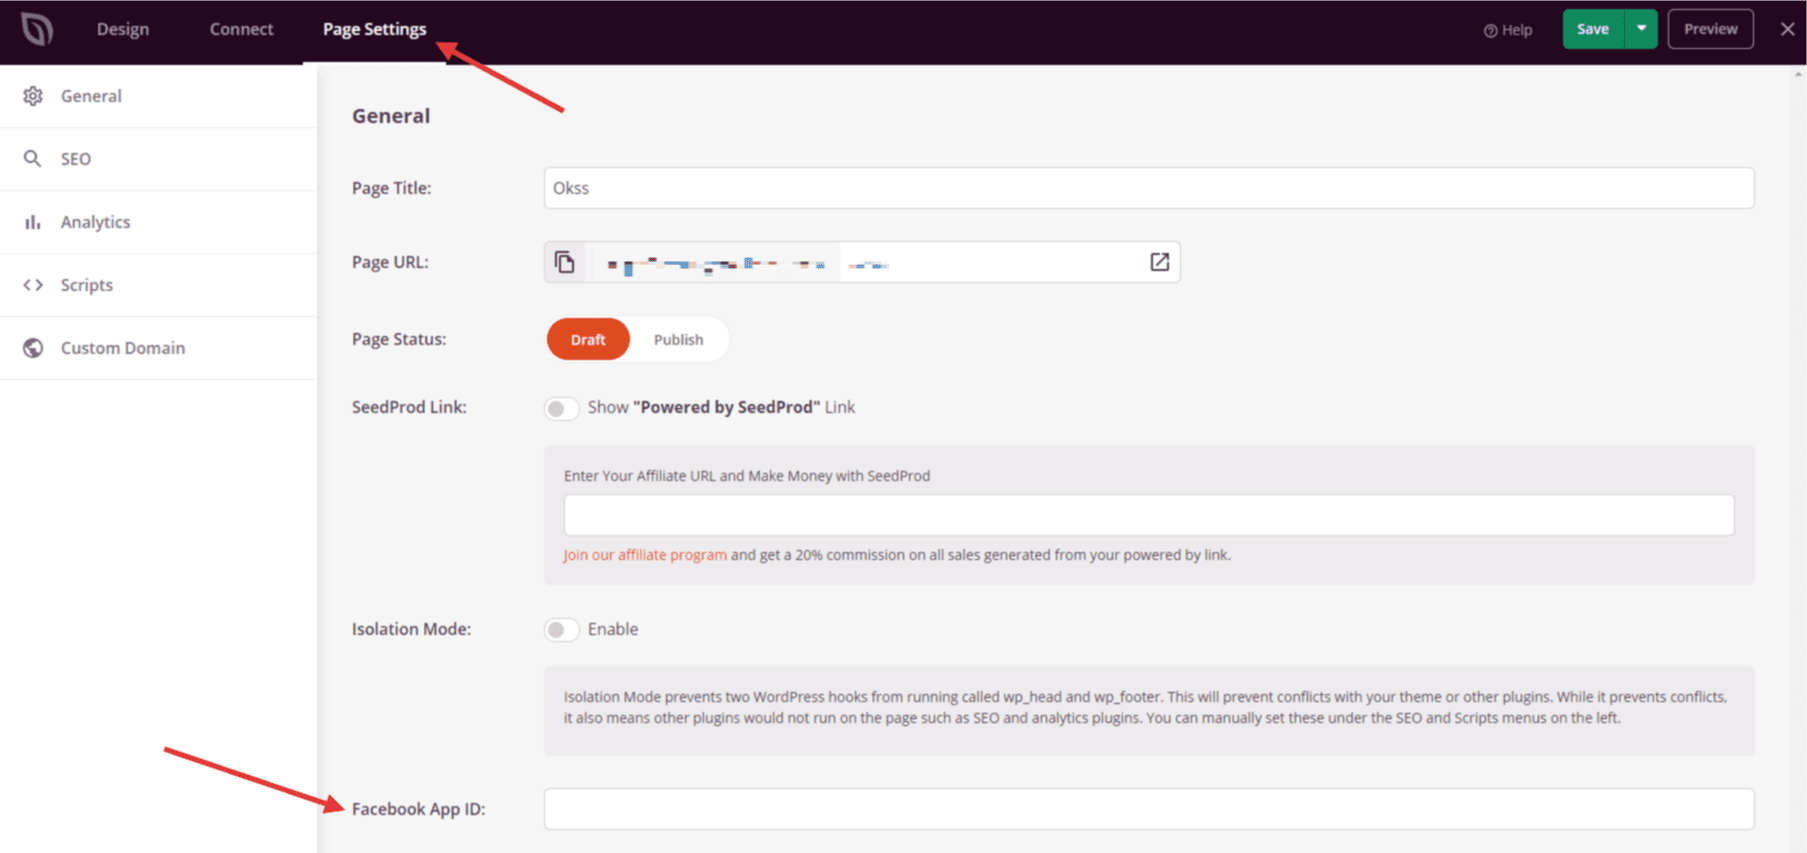Open Scripts settings section
This screenshot has width=1807, height=853.
pos(158,285)
